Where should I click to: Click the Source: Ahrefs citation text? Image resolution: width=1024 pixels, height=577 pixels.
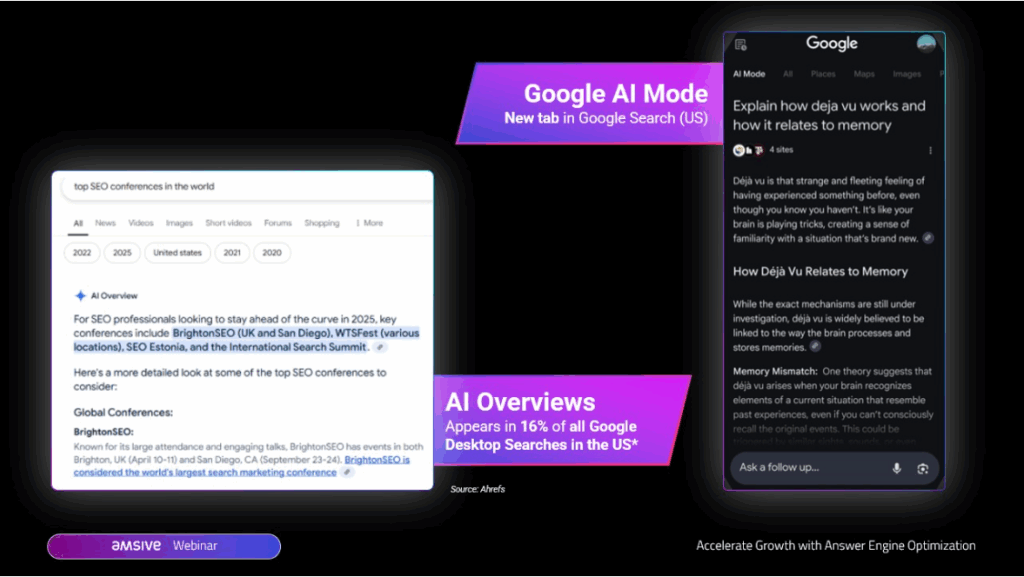click(477, 489)
